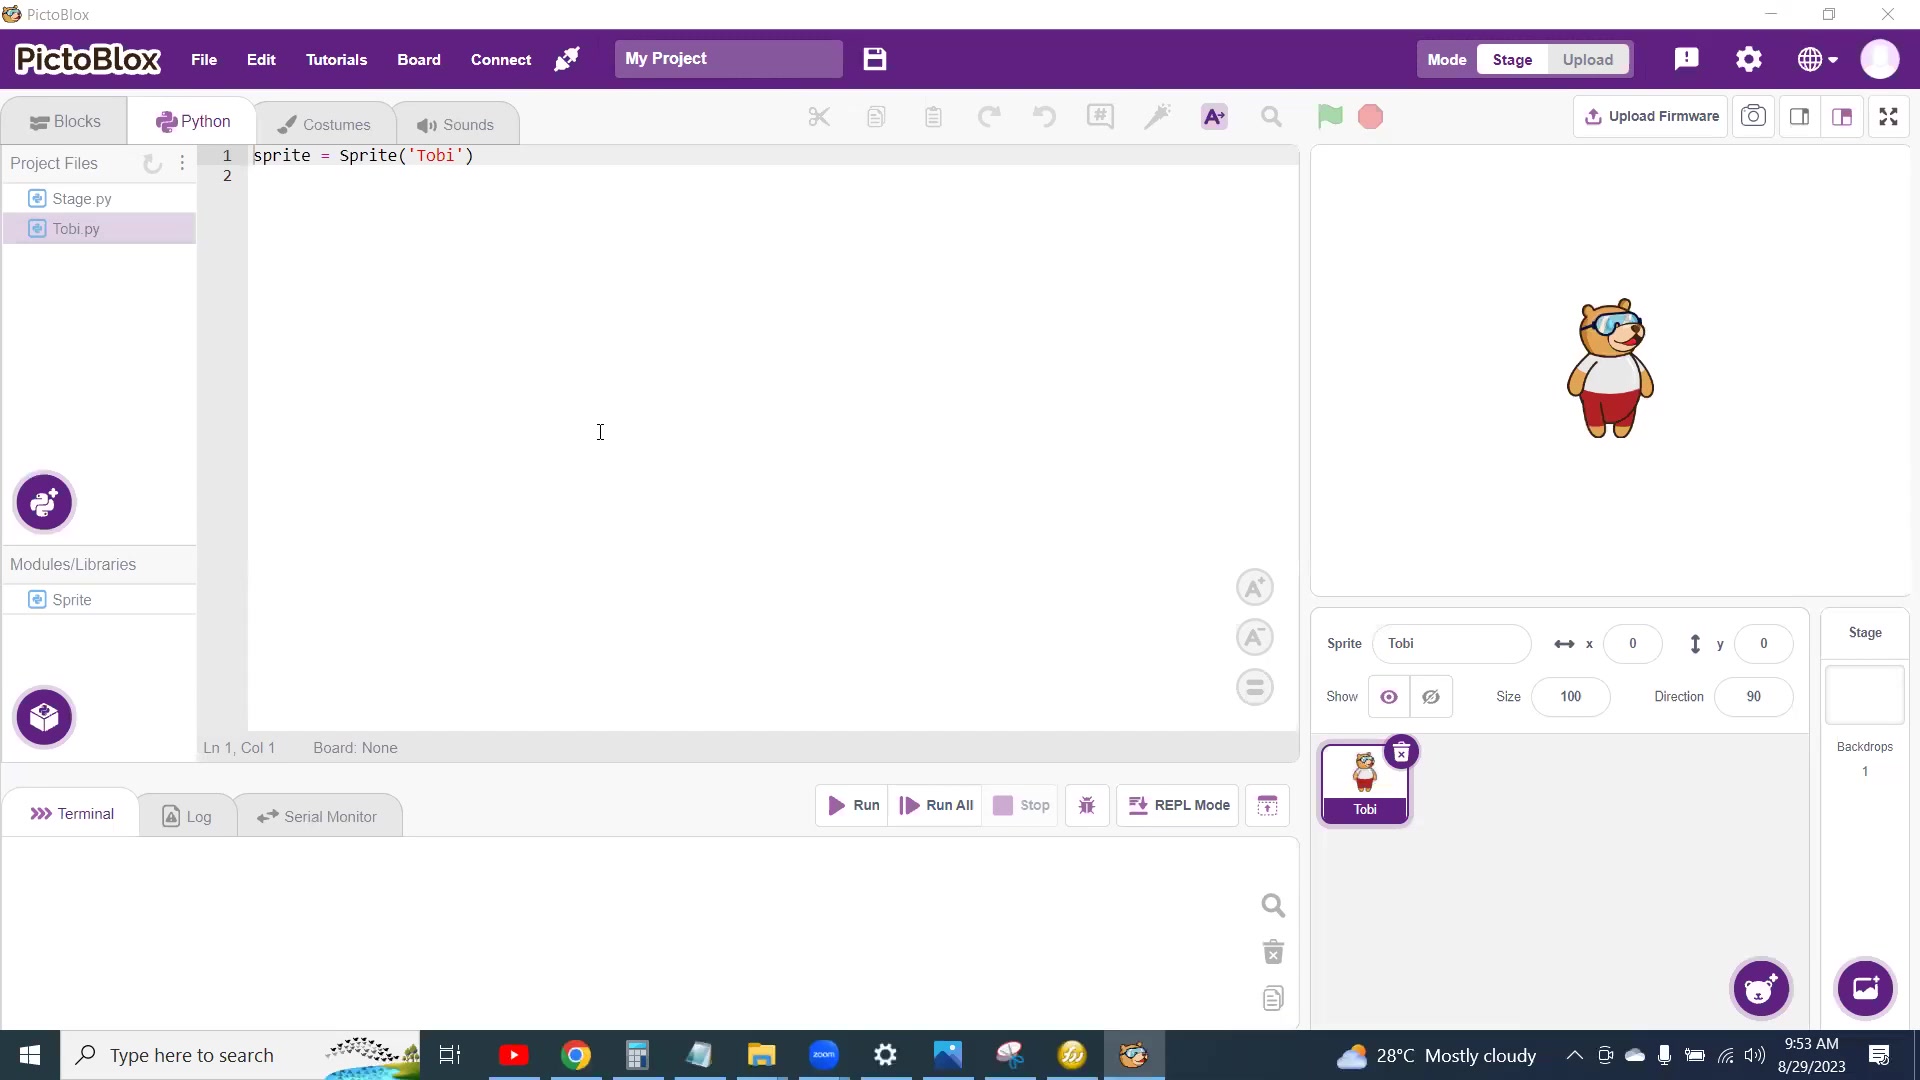Image resolution: width=1920 pixels, height=1080 pixels.
Task: Open the Tutorials menu
Action: [336, 59]
